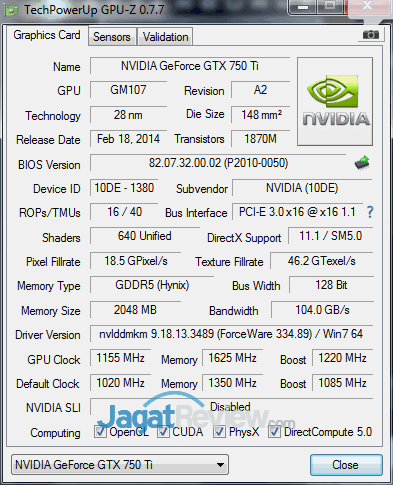Viewport: 393px width, 485px height.
Task: Click the GPU Clock row Memory field 1625 MHz
Action: click(232, 358)
